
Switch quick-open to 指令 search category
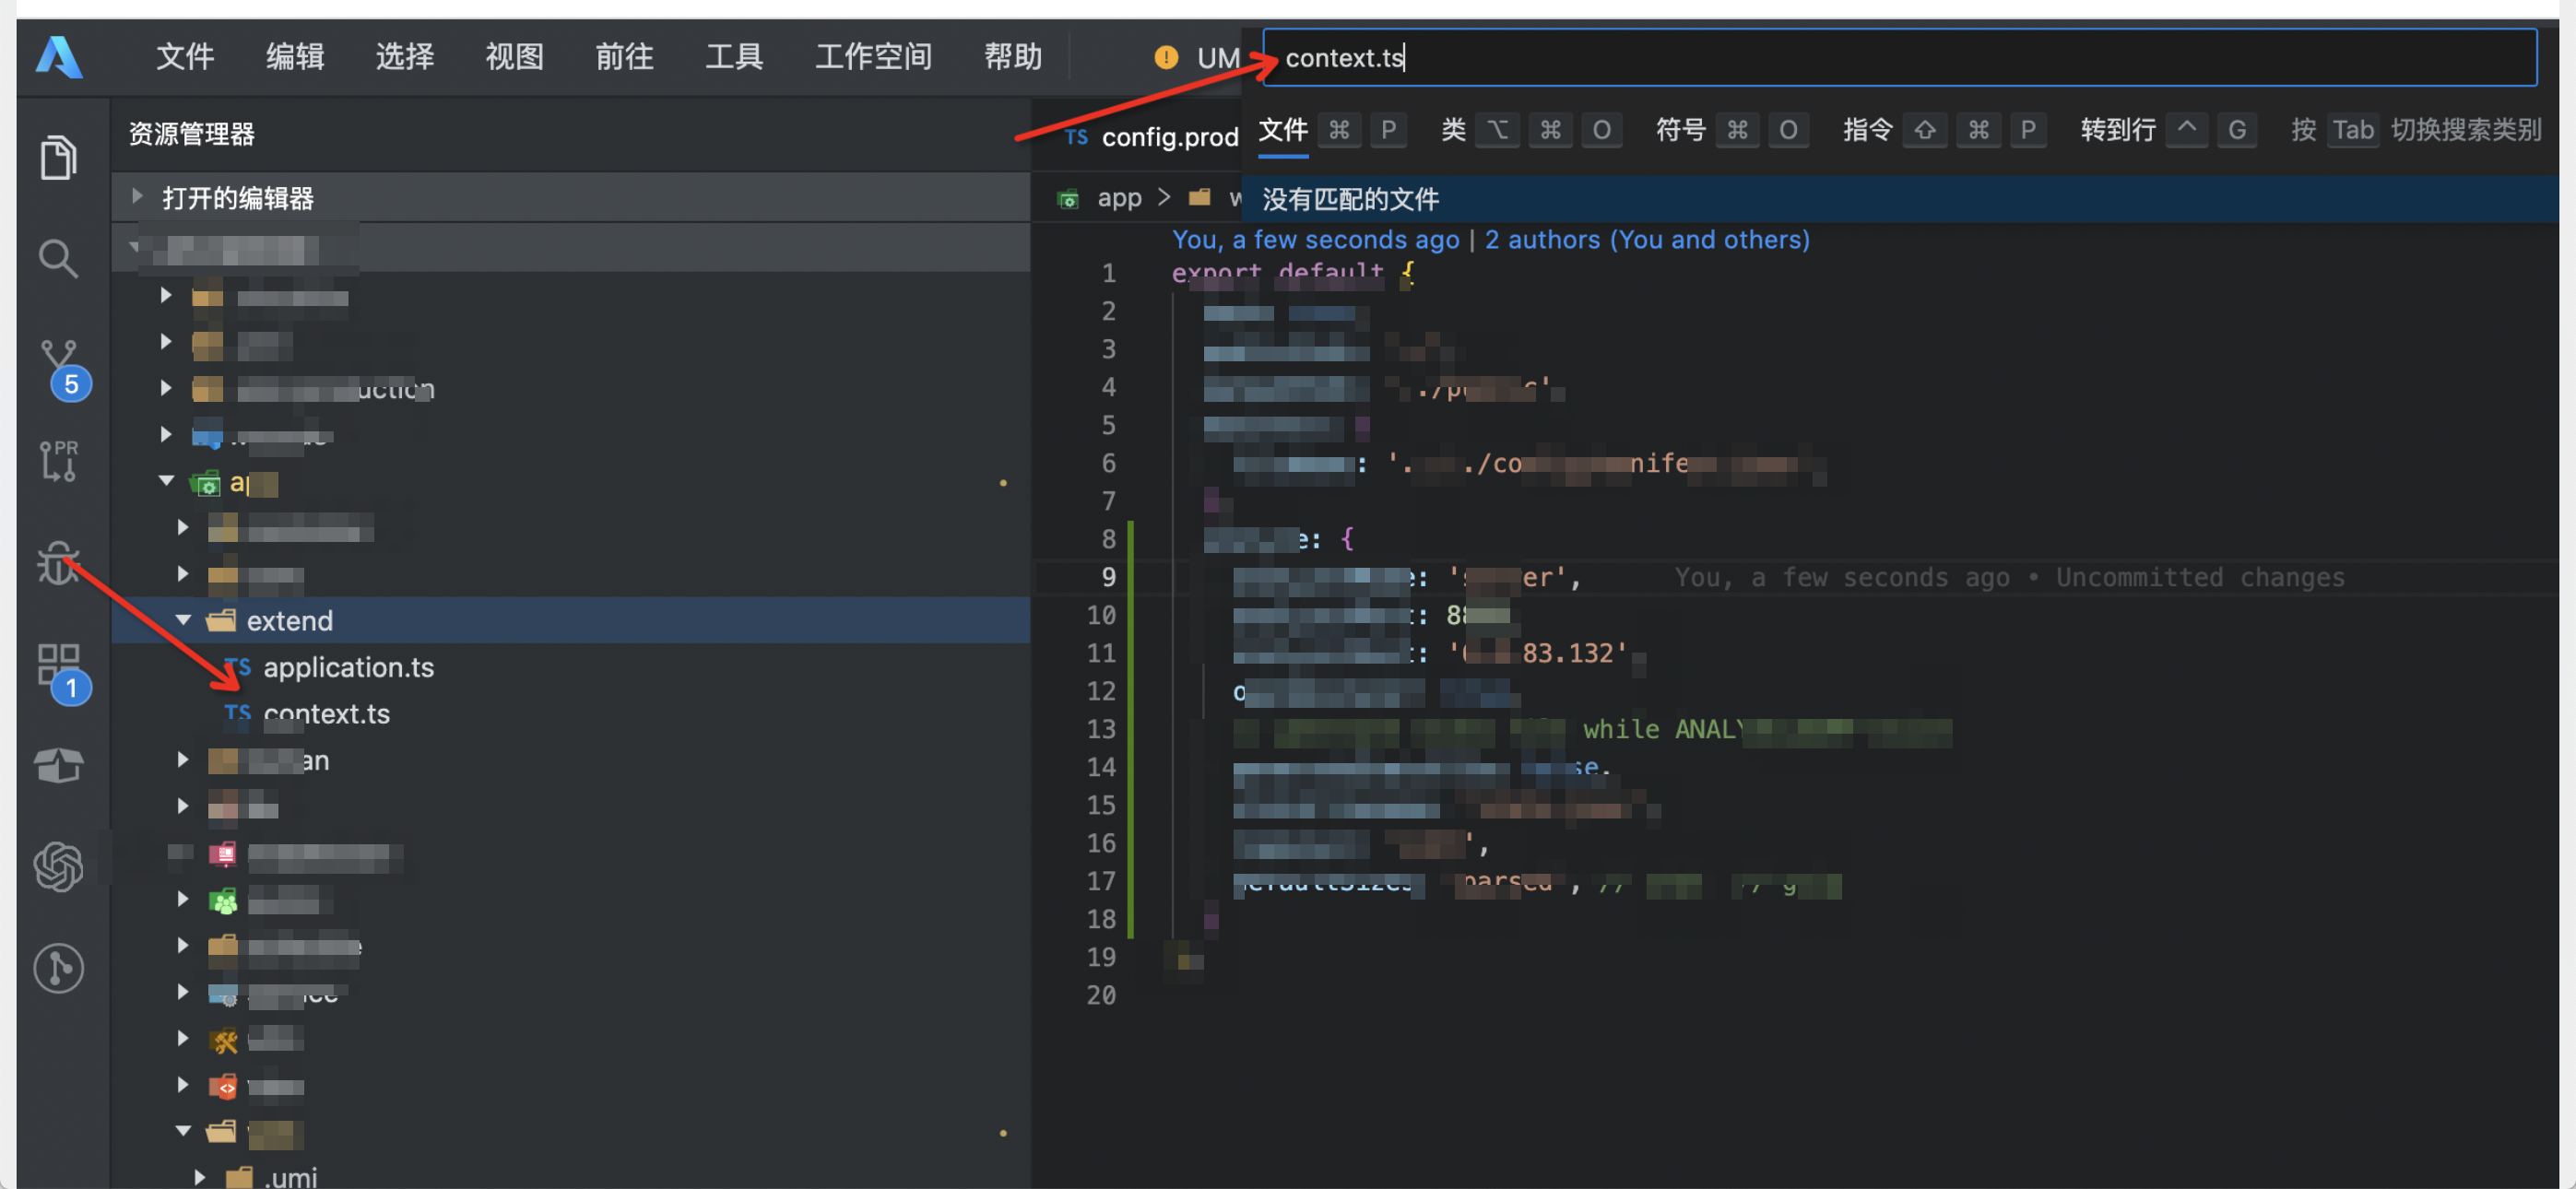pyautogui.click(x=1868, y=130)
